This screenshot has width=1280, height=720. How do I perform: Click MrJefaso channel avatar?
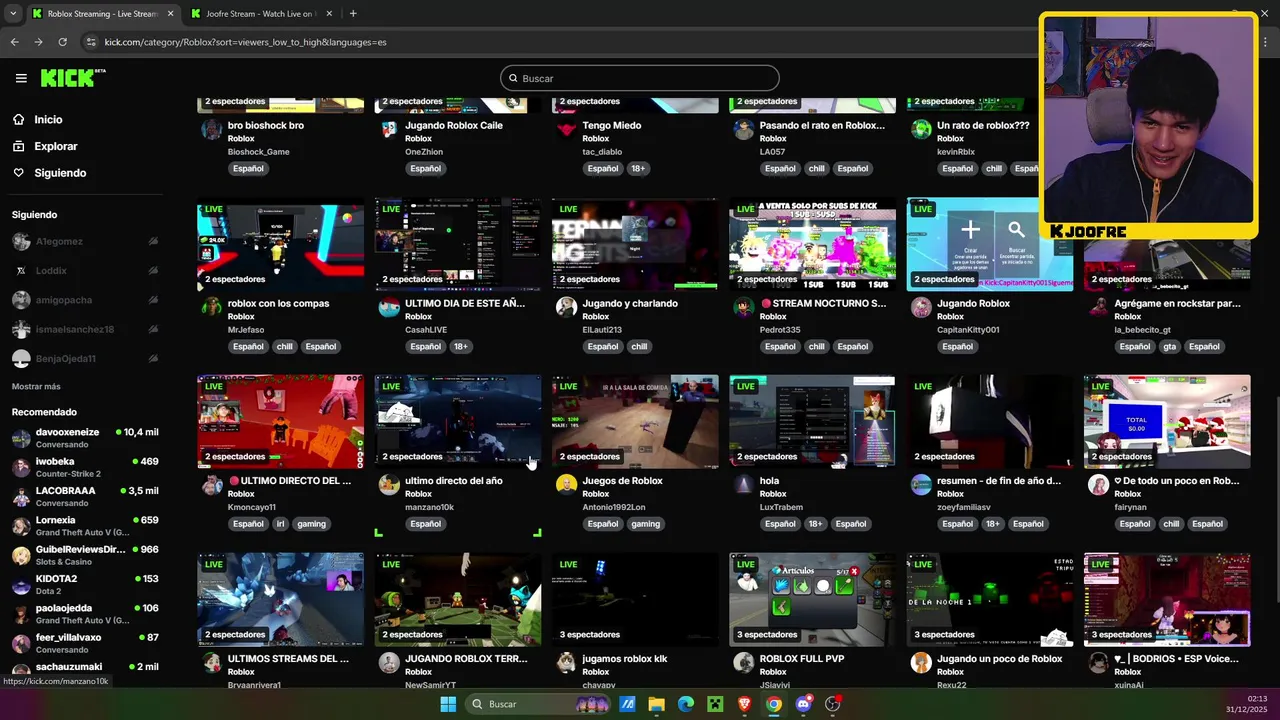[211, 307]
